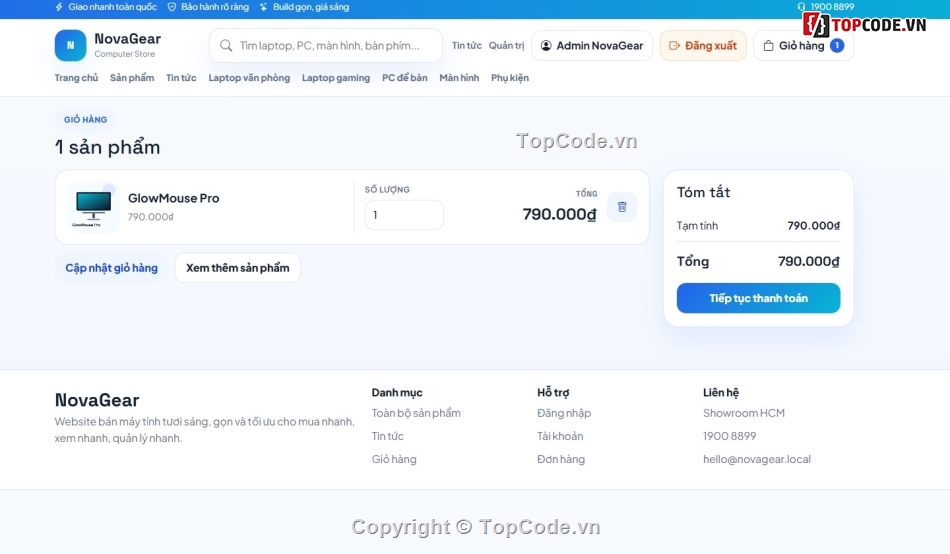The width and height of the screenshot is (950, 554).
Task: Click the quantity field for GlowMouse Pro
Action: pyautogui.click(x=404, y=215)
